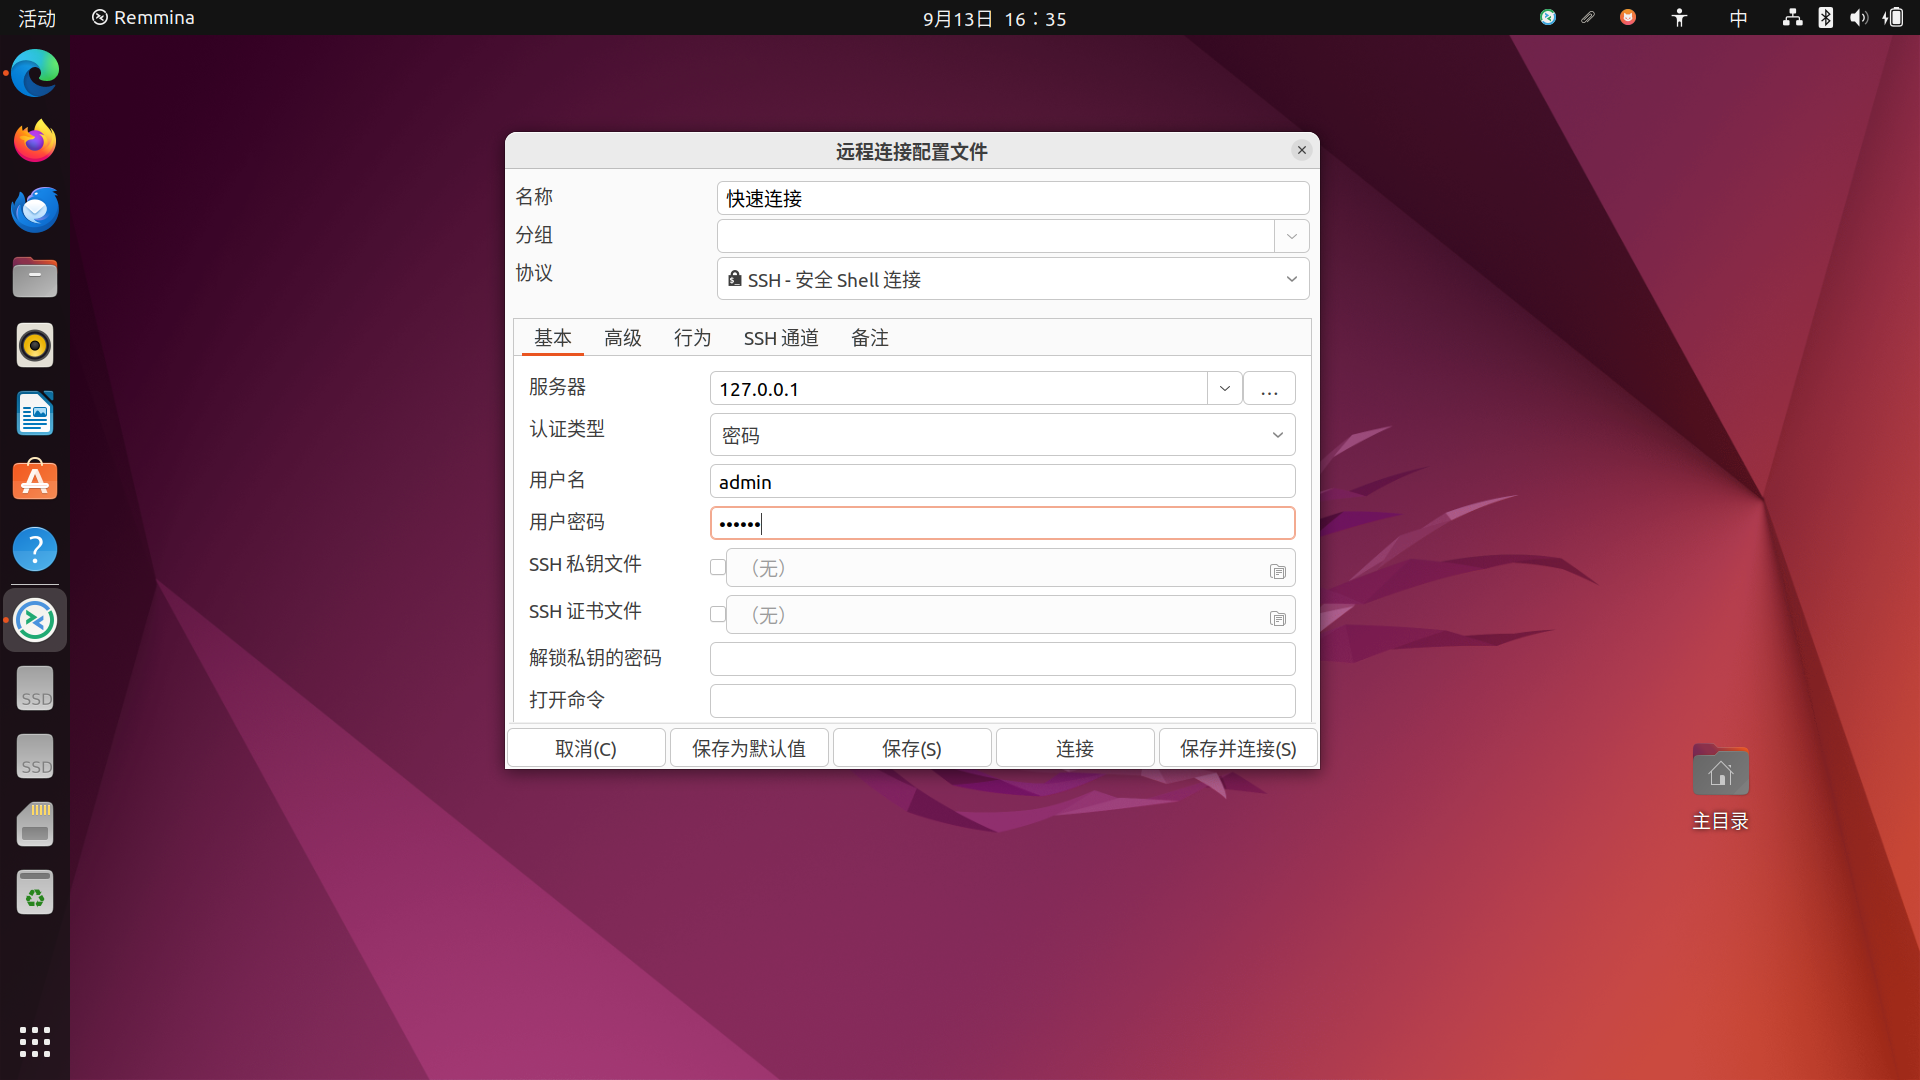Click the 连接 button
This screenshot has height=1080, width=1920.
click(1075, 748)
